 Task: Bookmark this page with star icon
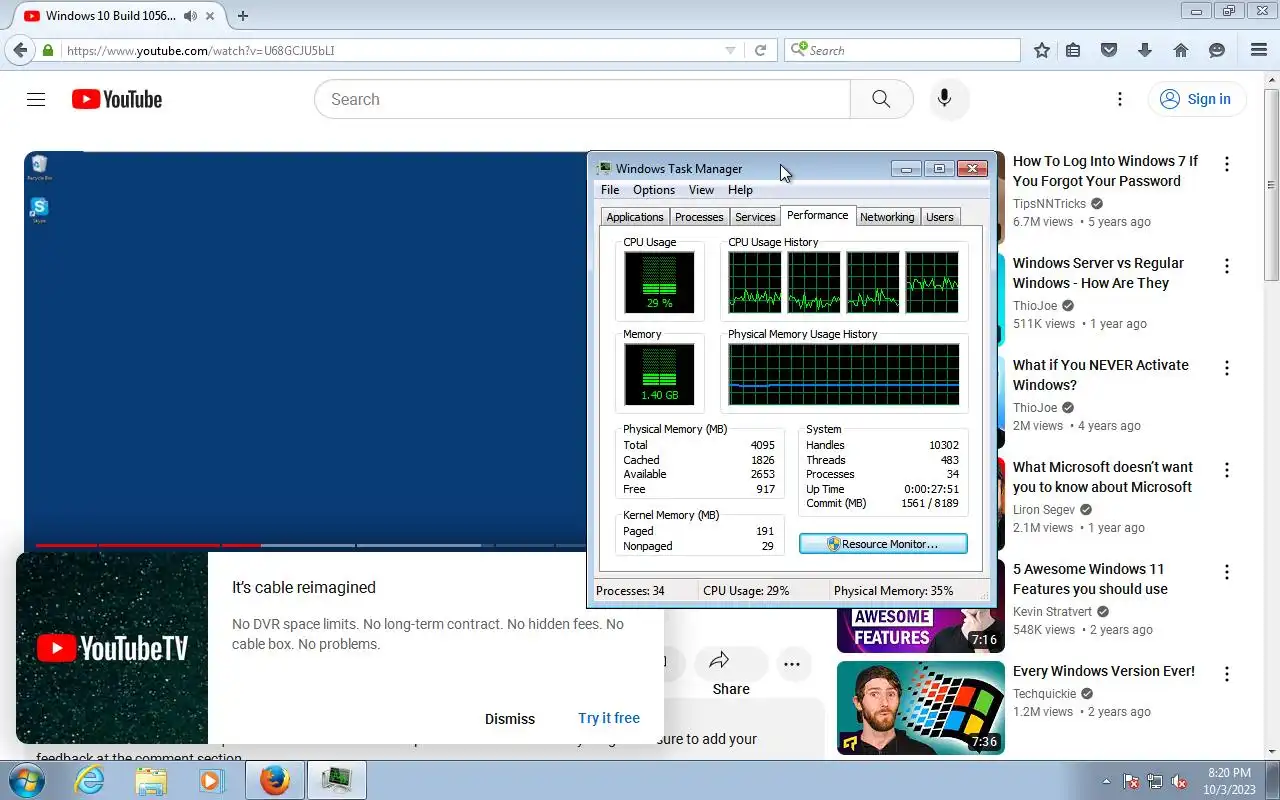(x=1042, y=50)
